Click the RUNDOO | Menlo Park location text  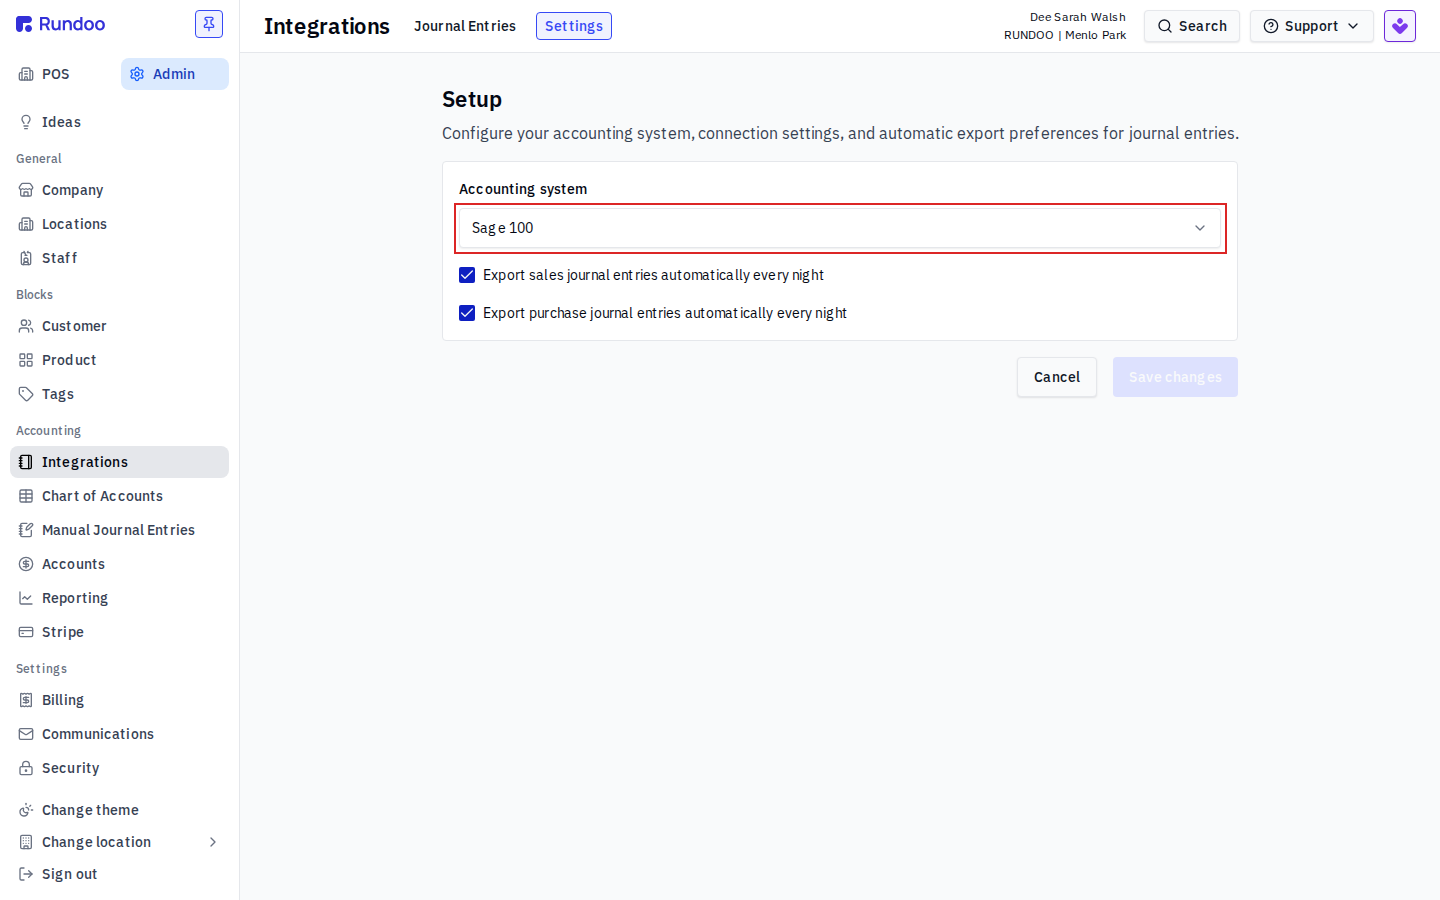pos(1065,35)
